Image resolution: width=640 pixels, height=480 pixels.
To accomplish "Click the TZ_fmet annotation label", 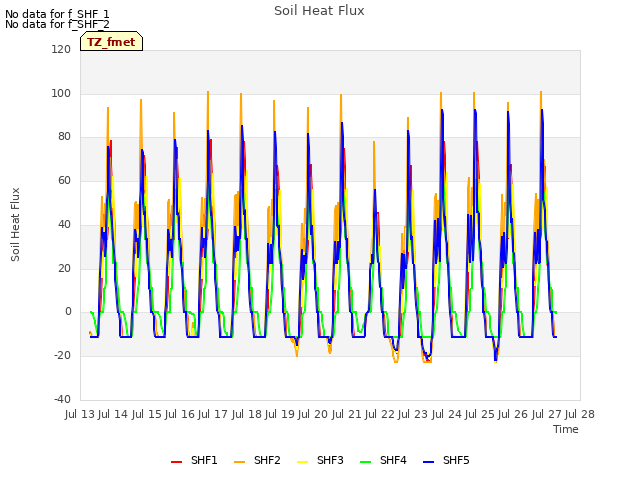I will point(111,42).
